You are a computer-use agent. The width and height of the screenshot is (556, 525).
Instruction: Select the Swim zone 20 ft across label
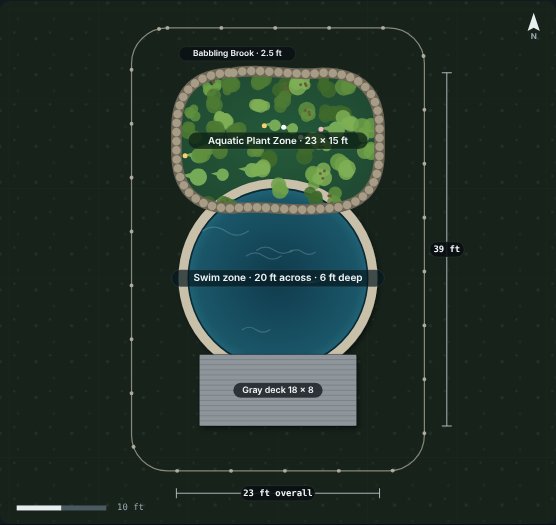point(278,278)
